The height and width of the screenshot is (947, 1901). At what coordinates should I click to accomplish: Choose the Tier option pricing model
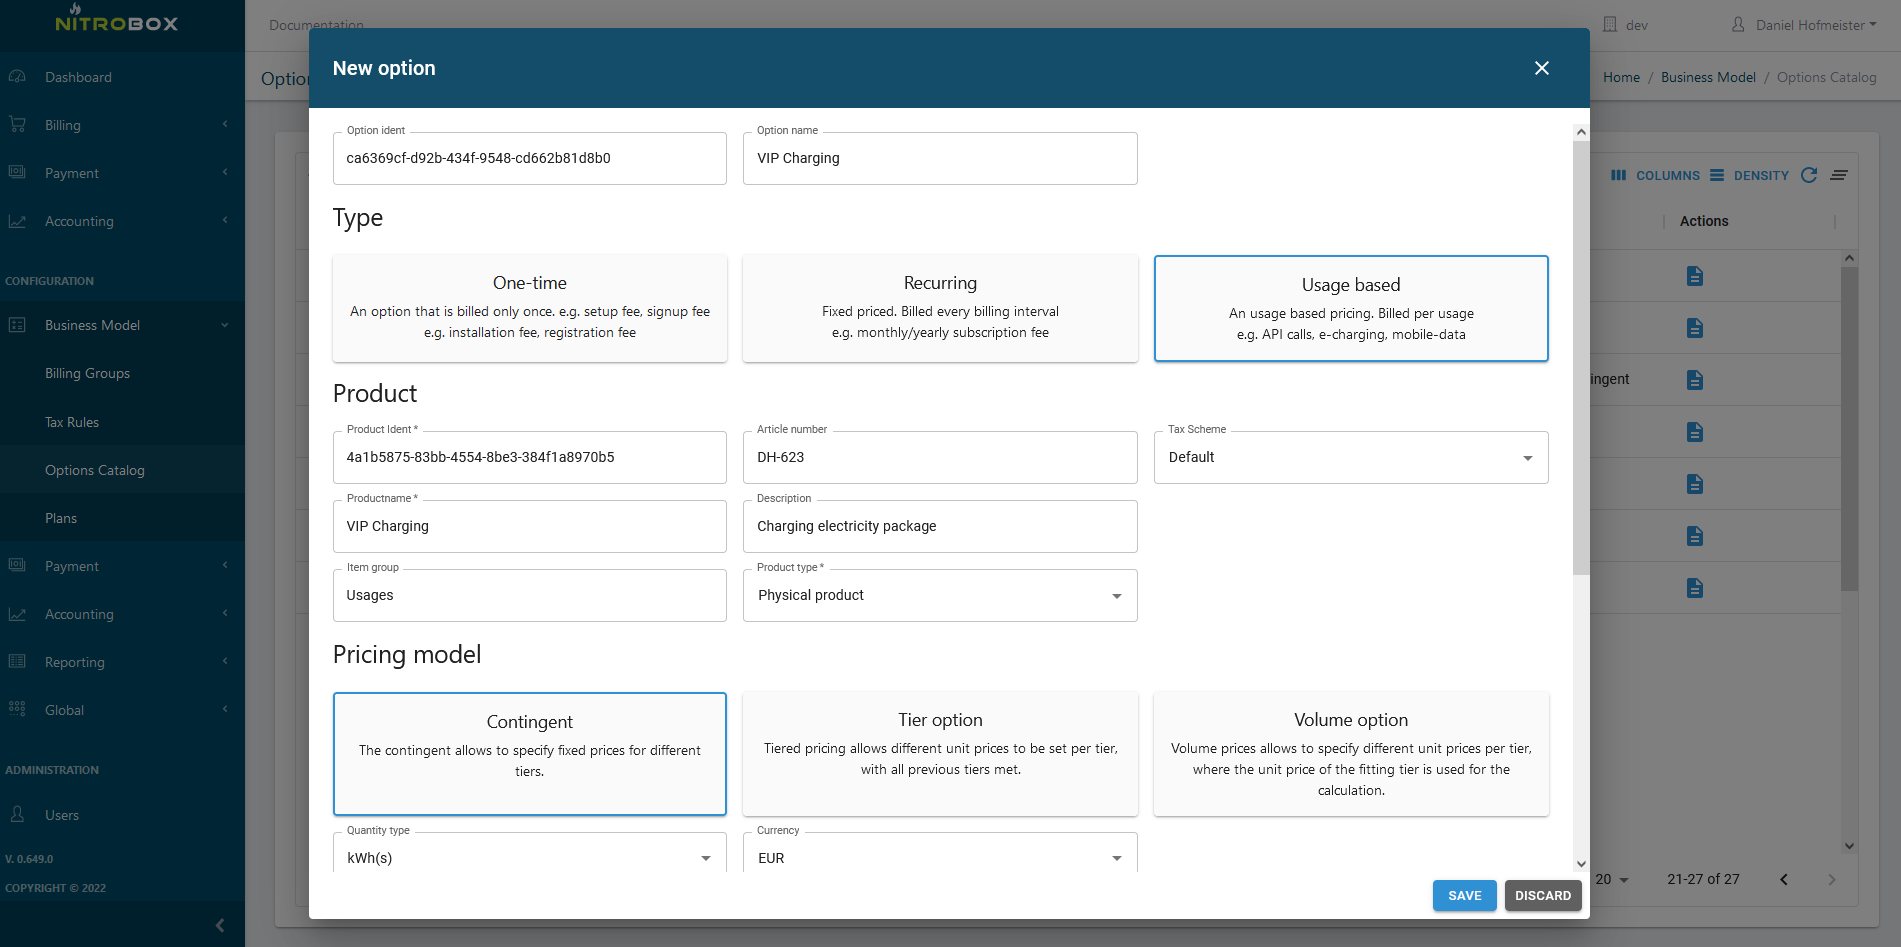click(940, 753)
